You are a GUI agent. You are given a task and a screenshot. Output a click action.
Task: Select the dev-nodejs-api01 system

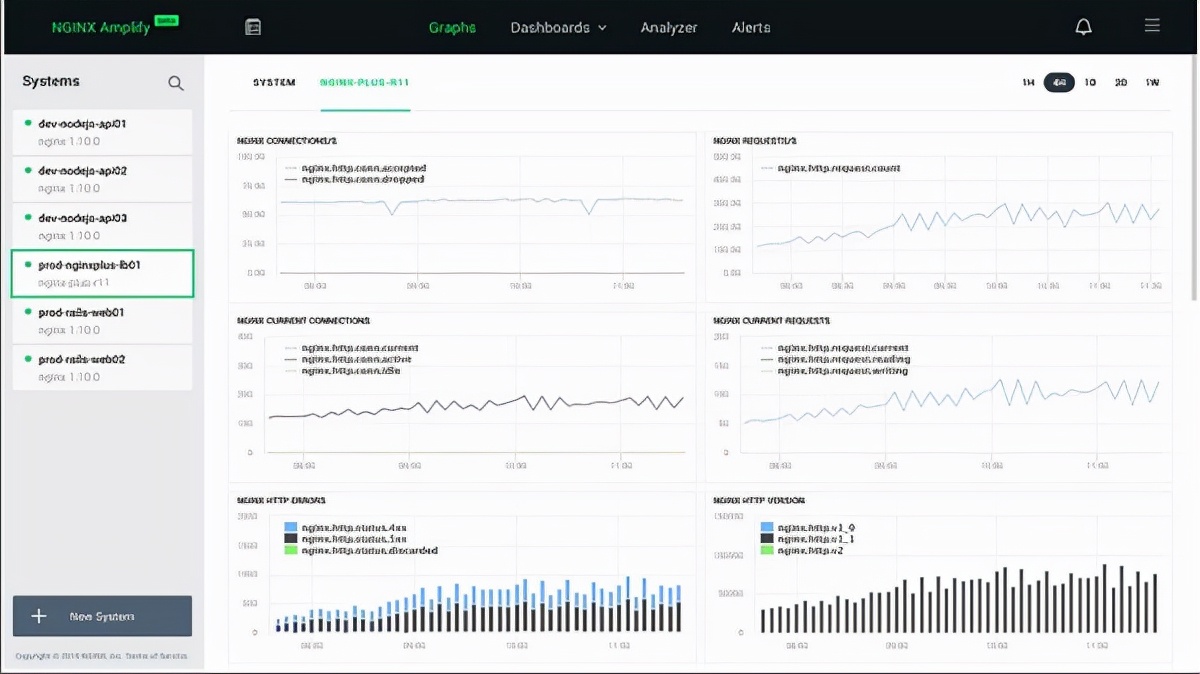tap(102, 132)
